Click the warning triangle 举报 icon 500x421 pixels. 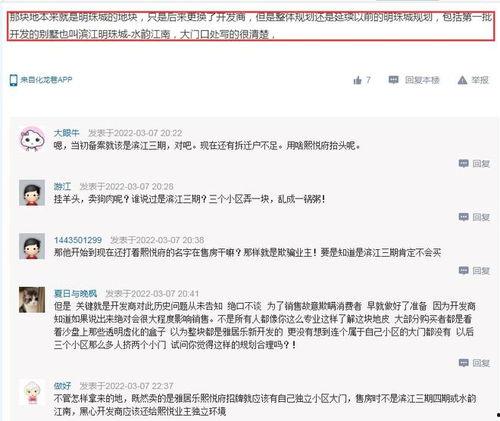(x=462, y=80)
